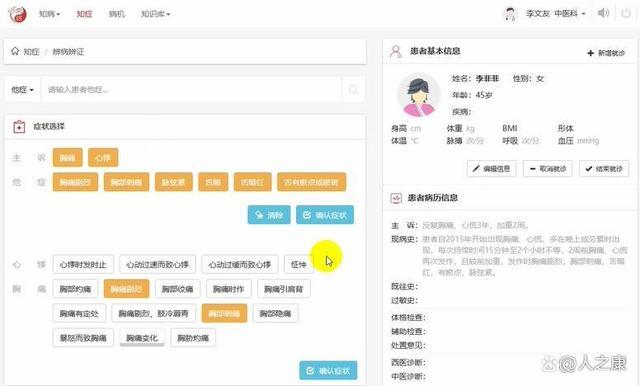Remove the 胸痛 tag in 主诉 row
Viewport: 640px width, 386px height.
click(67, 158)
